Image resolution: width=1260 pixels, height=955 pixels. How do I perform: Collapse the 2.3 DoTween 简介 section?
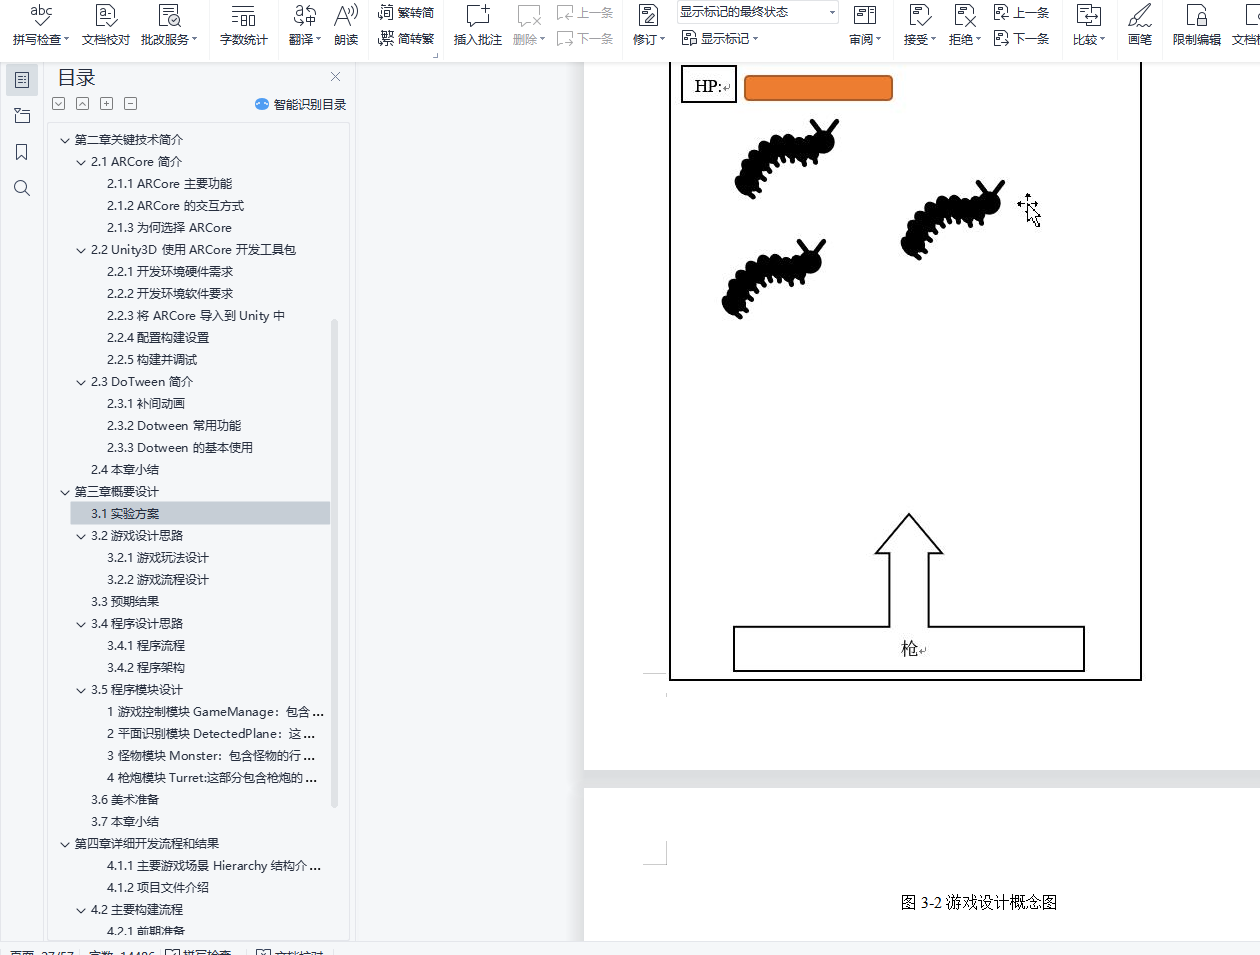(x=81, y=382)
